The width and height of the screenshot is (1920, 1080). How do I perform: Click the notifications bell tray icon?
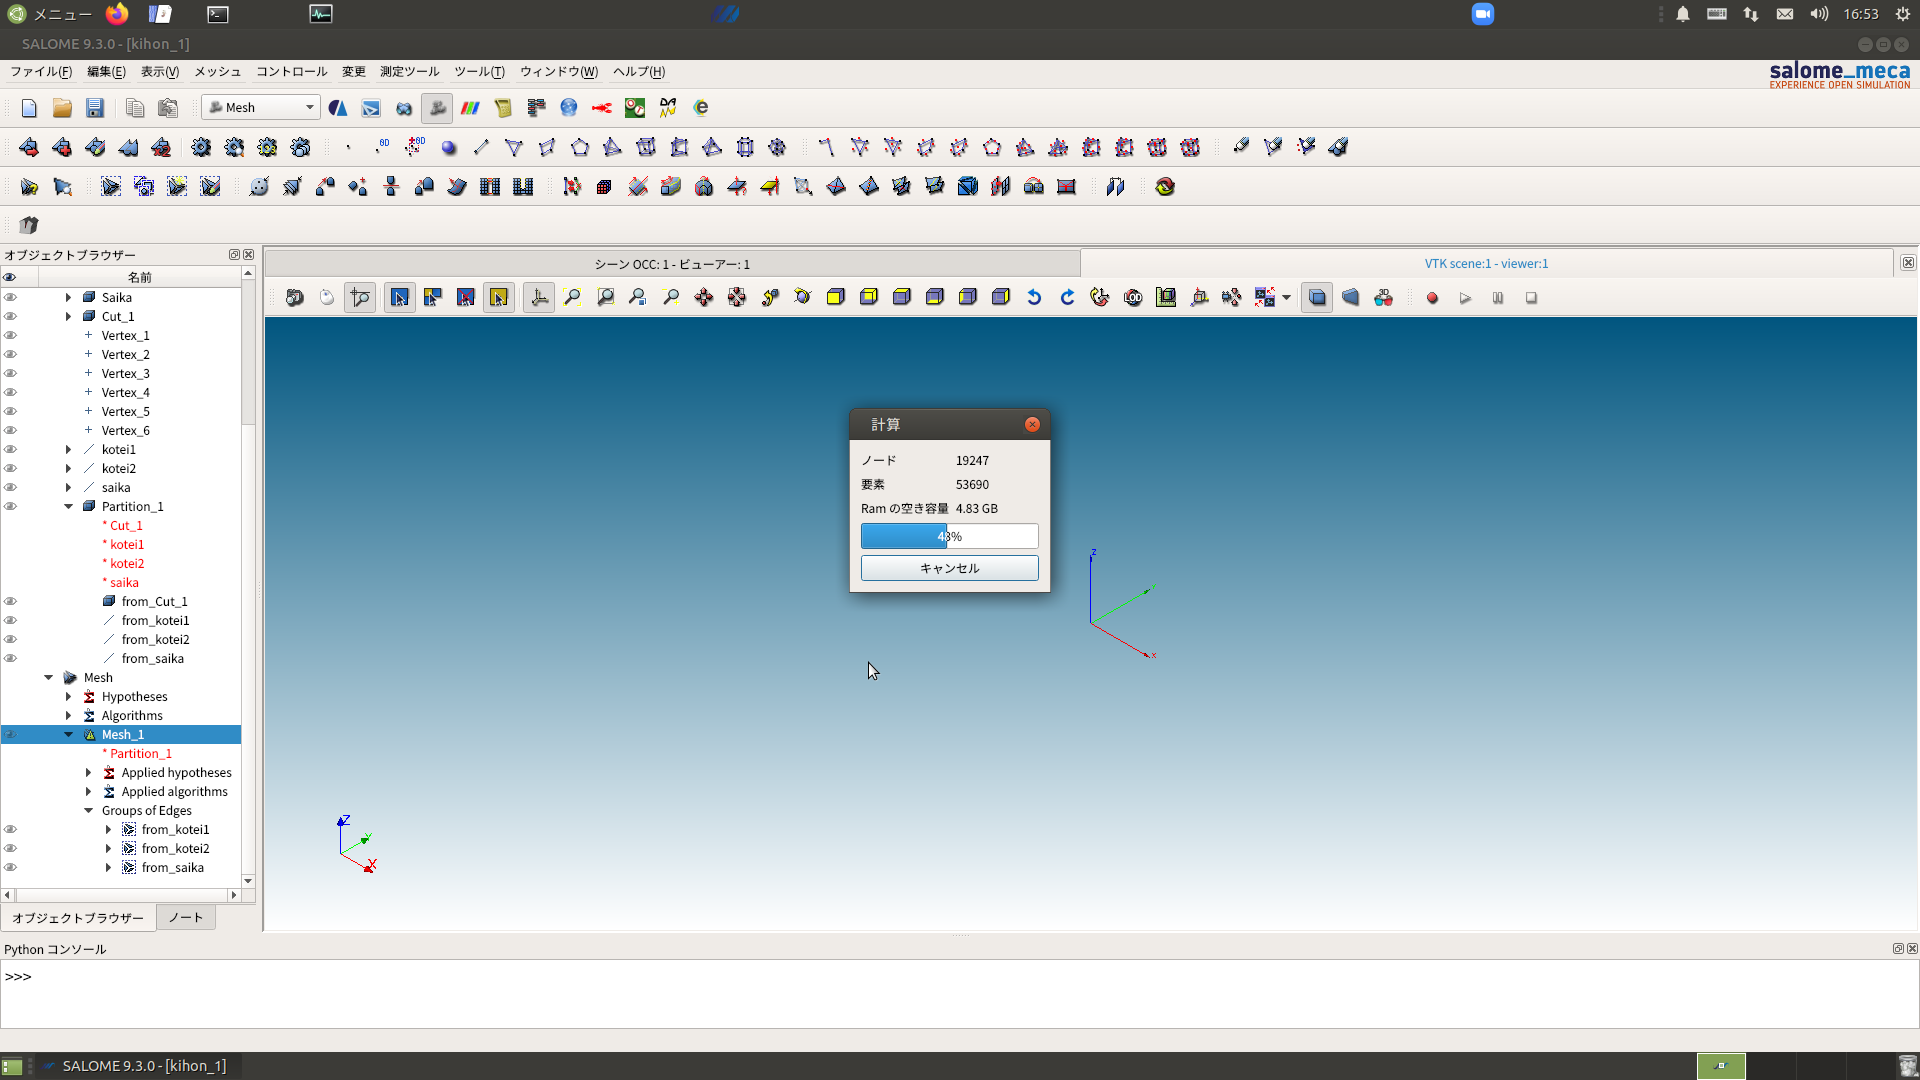[1683, 14]
